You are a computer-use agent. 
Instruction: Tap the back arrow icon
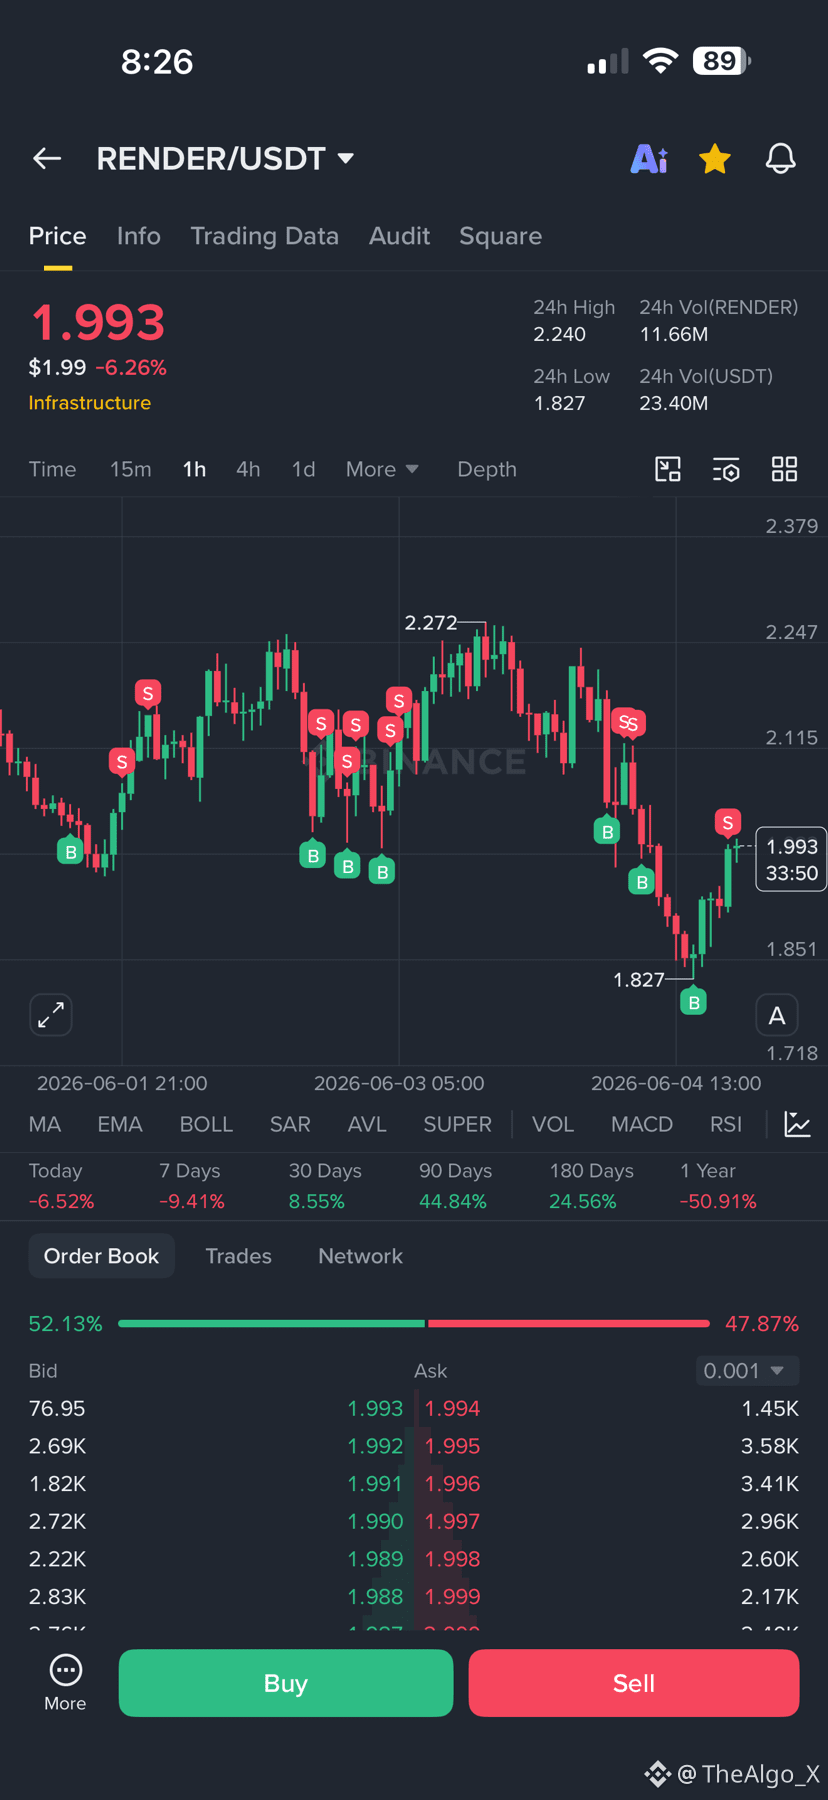47,158
